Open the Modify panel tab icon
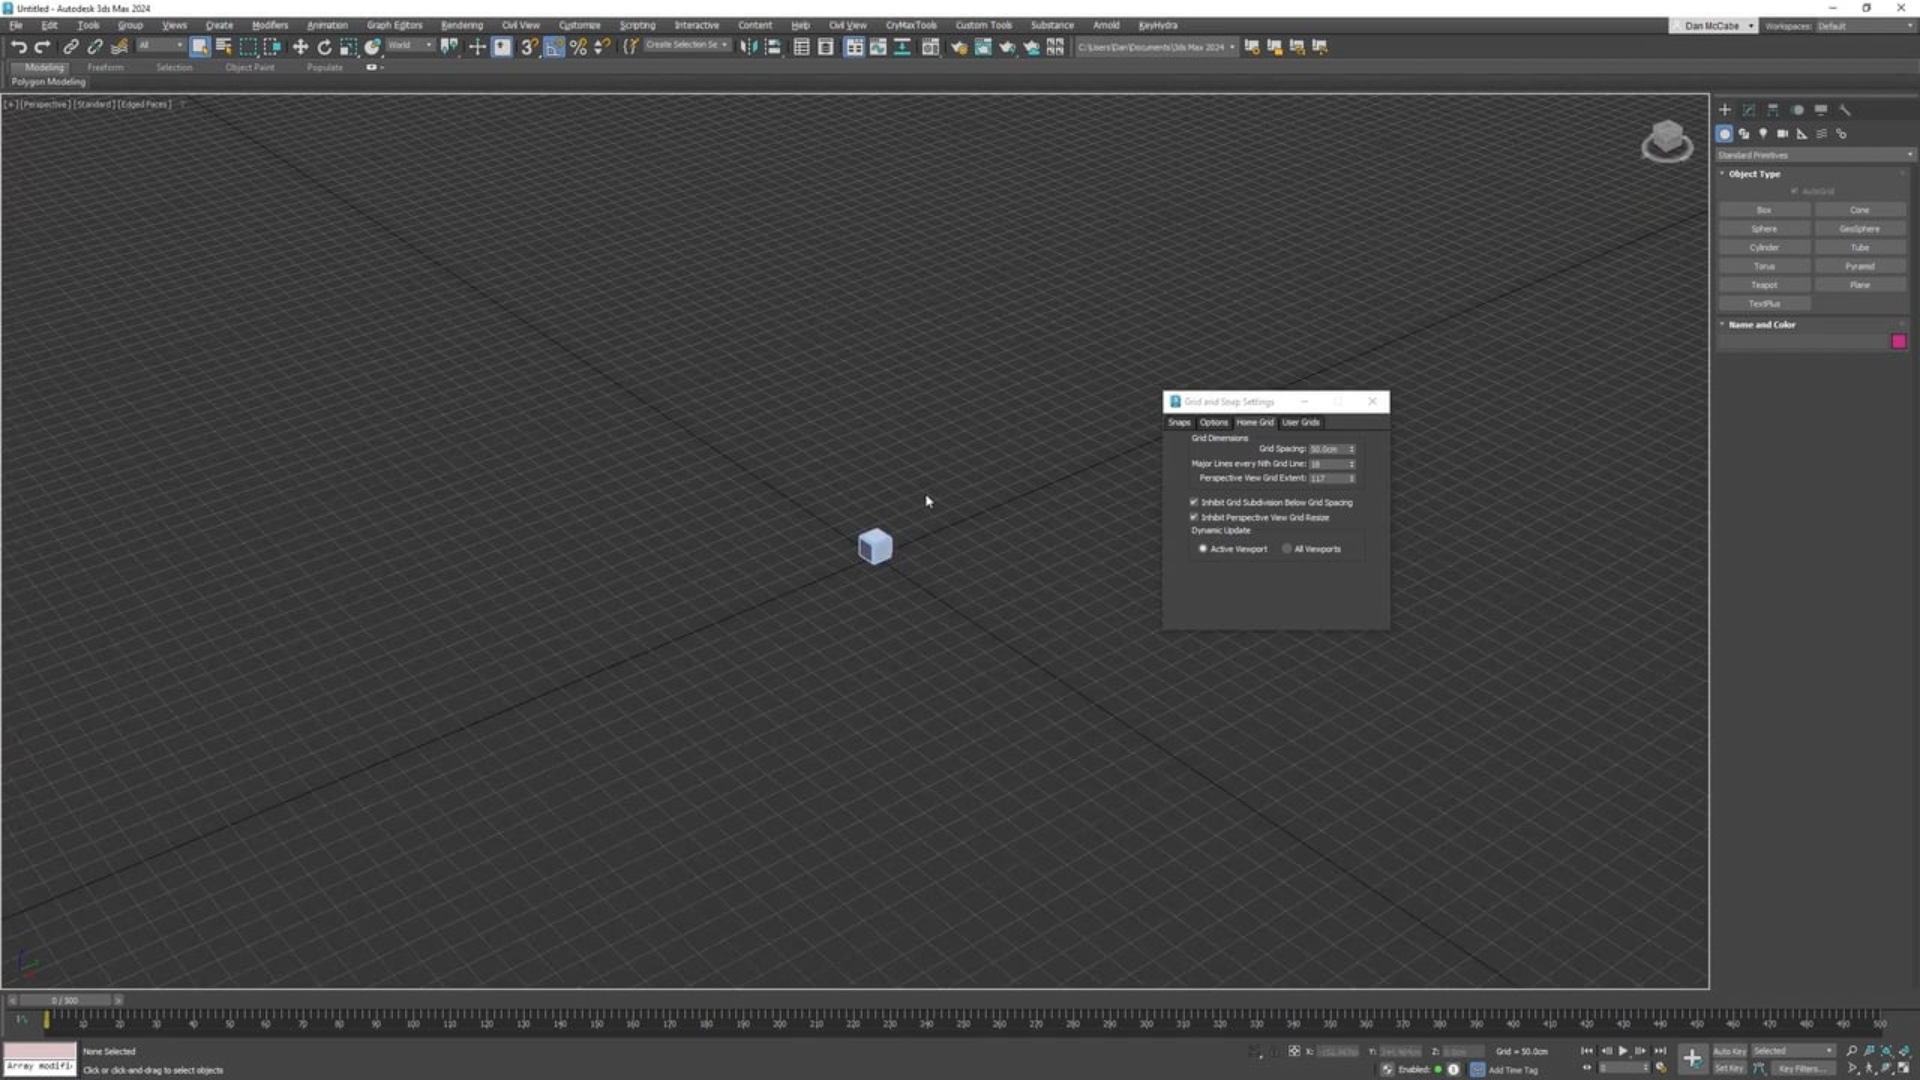Screen dimensions: 1920x1080 pos(1749,110)
